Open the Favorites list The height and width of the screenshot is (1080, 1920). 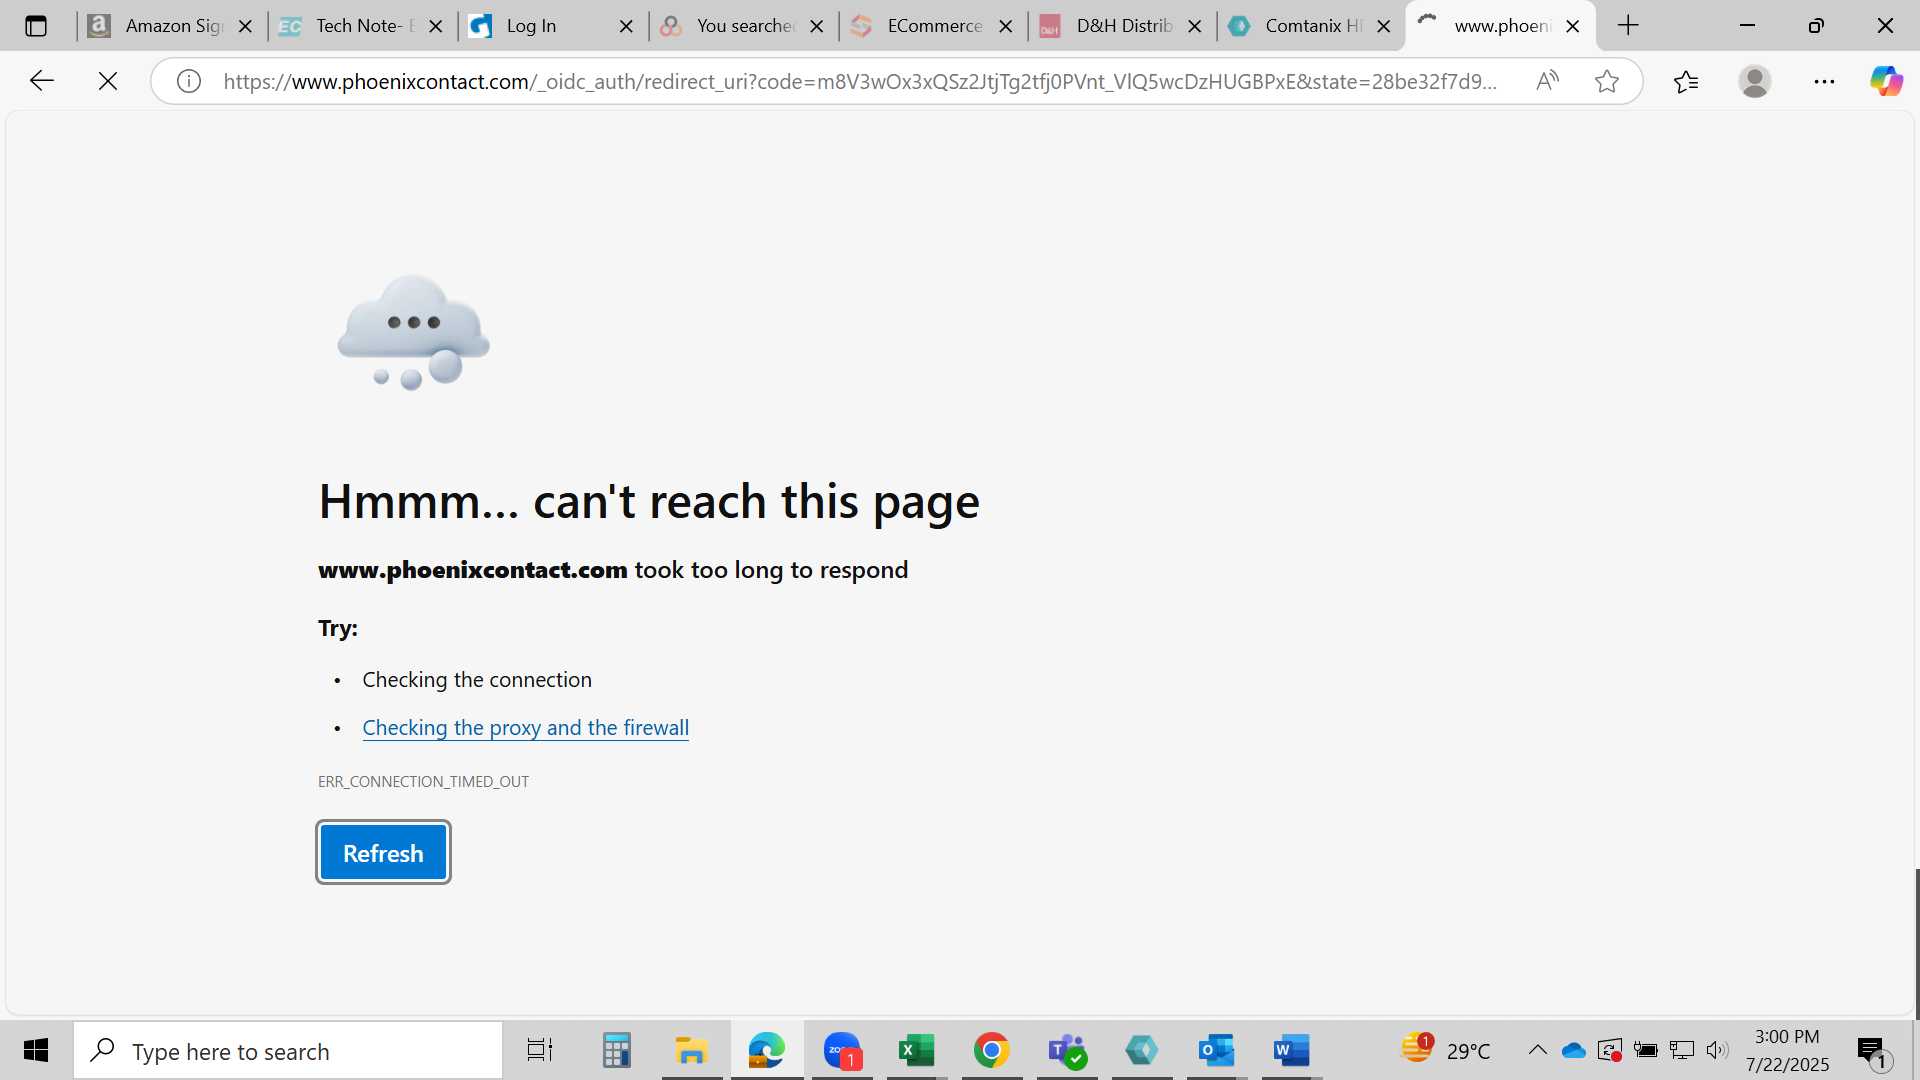tap(1685, 81)
